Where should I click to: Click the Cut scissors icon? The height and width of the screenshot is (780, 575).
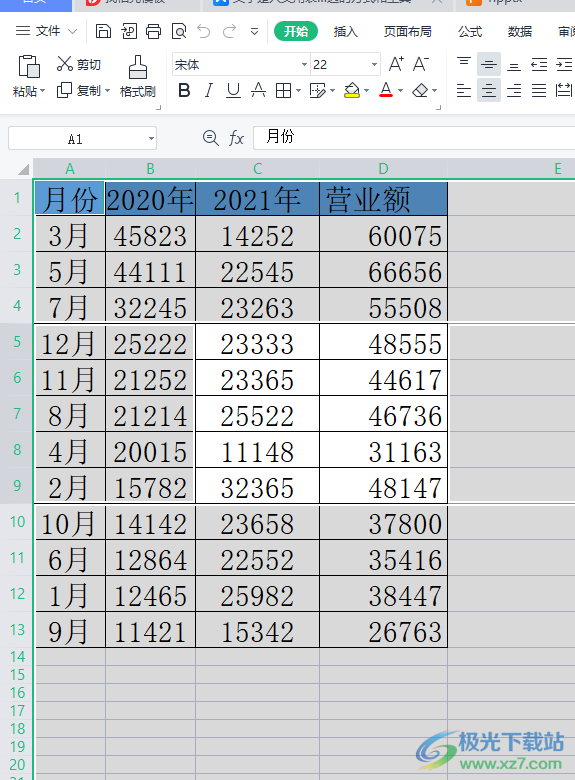click(x=65, y=64)
